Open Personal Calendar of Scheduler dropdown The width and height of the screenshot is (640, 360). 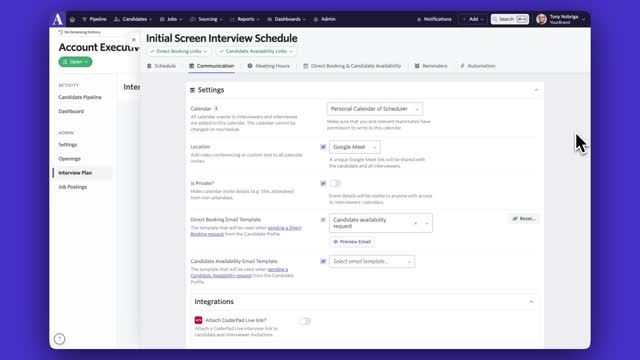click(375, 109)
